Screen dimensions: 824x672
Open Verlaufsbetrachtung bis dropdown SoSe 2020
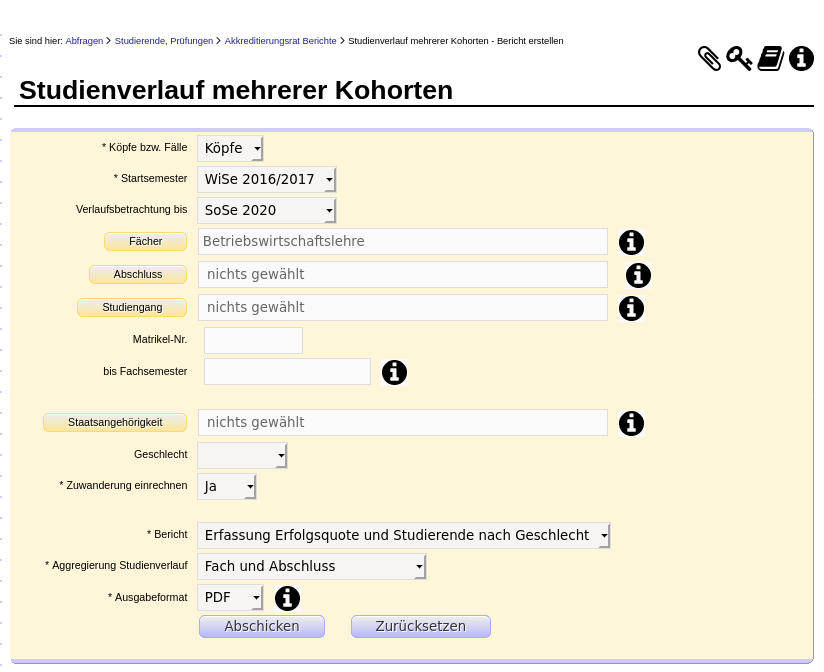(266, 211)
